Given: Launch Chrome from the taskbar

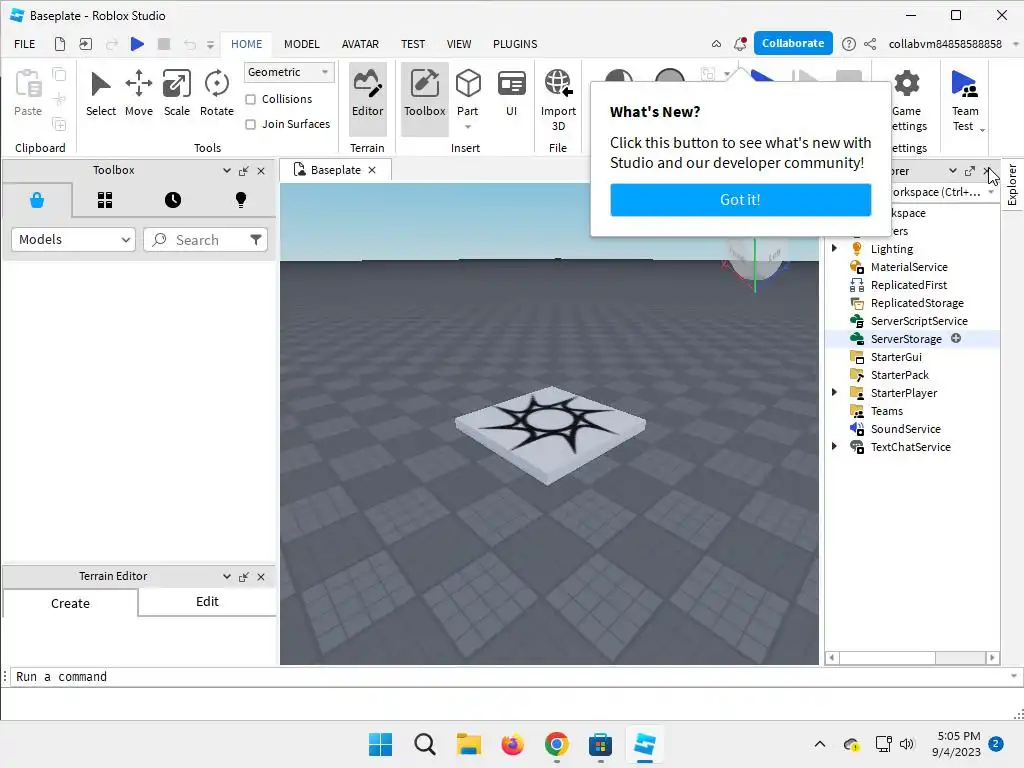Looking at the screenshot, I should (x=556, y=744).
